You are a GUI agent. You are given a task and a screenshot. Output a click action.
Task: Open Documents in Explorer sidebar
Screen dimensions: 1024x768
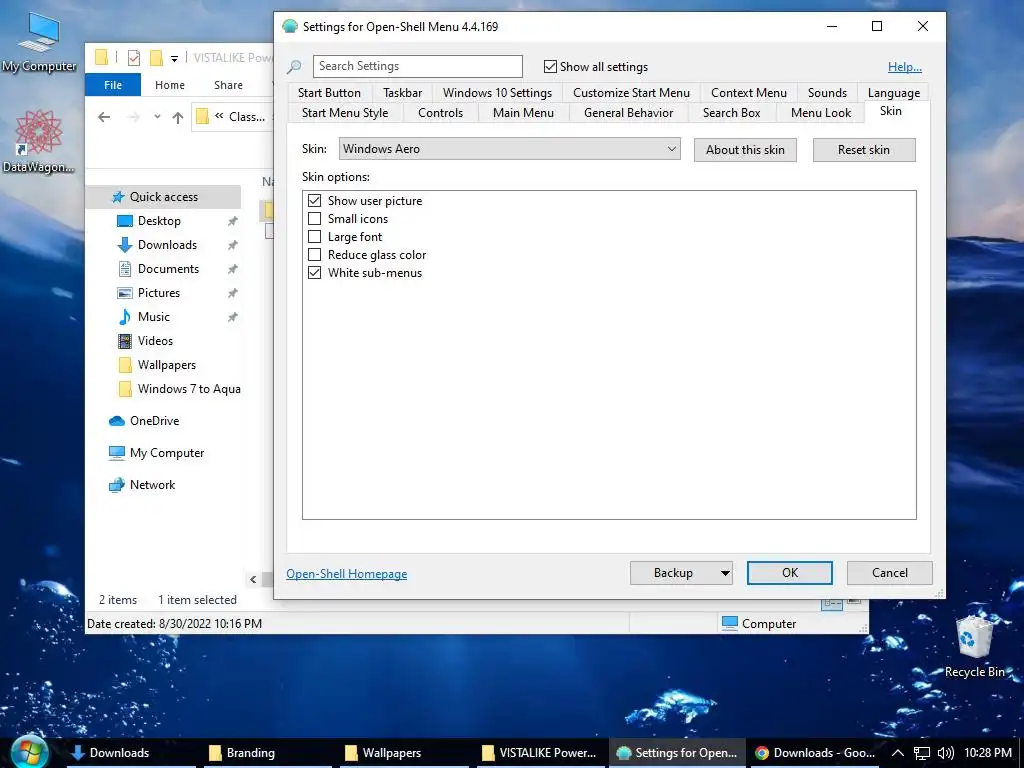pos(168,269)
